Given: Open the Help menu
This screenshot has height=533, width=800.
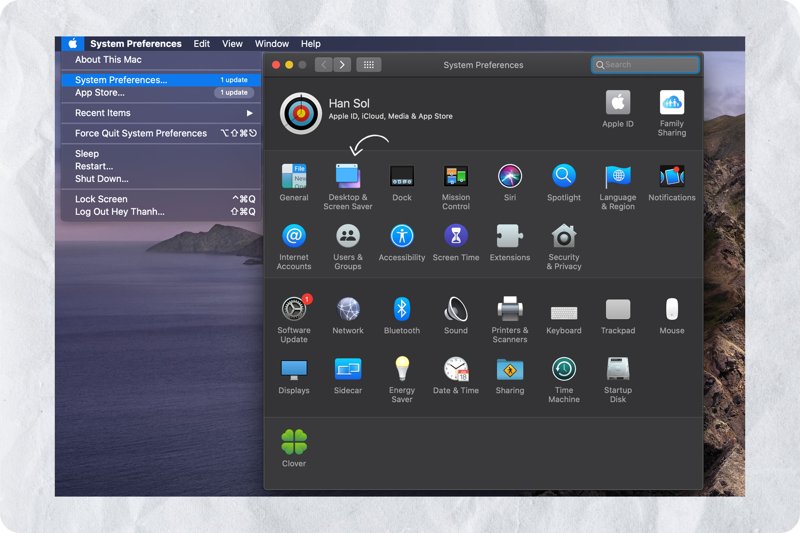Looking at the screenshot, I should coord(311,44).
